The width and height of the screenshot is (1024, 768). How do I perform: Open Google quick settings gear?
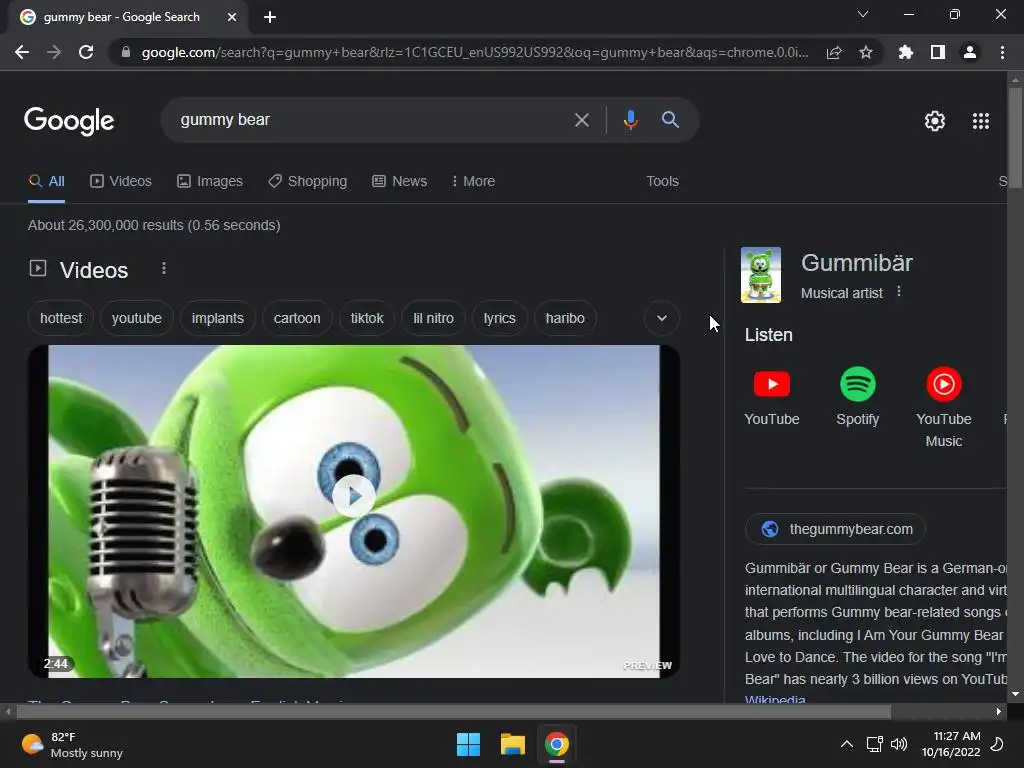pyautogui.click(x=935, y=121)
